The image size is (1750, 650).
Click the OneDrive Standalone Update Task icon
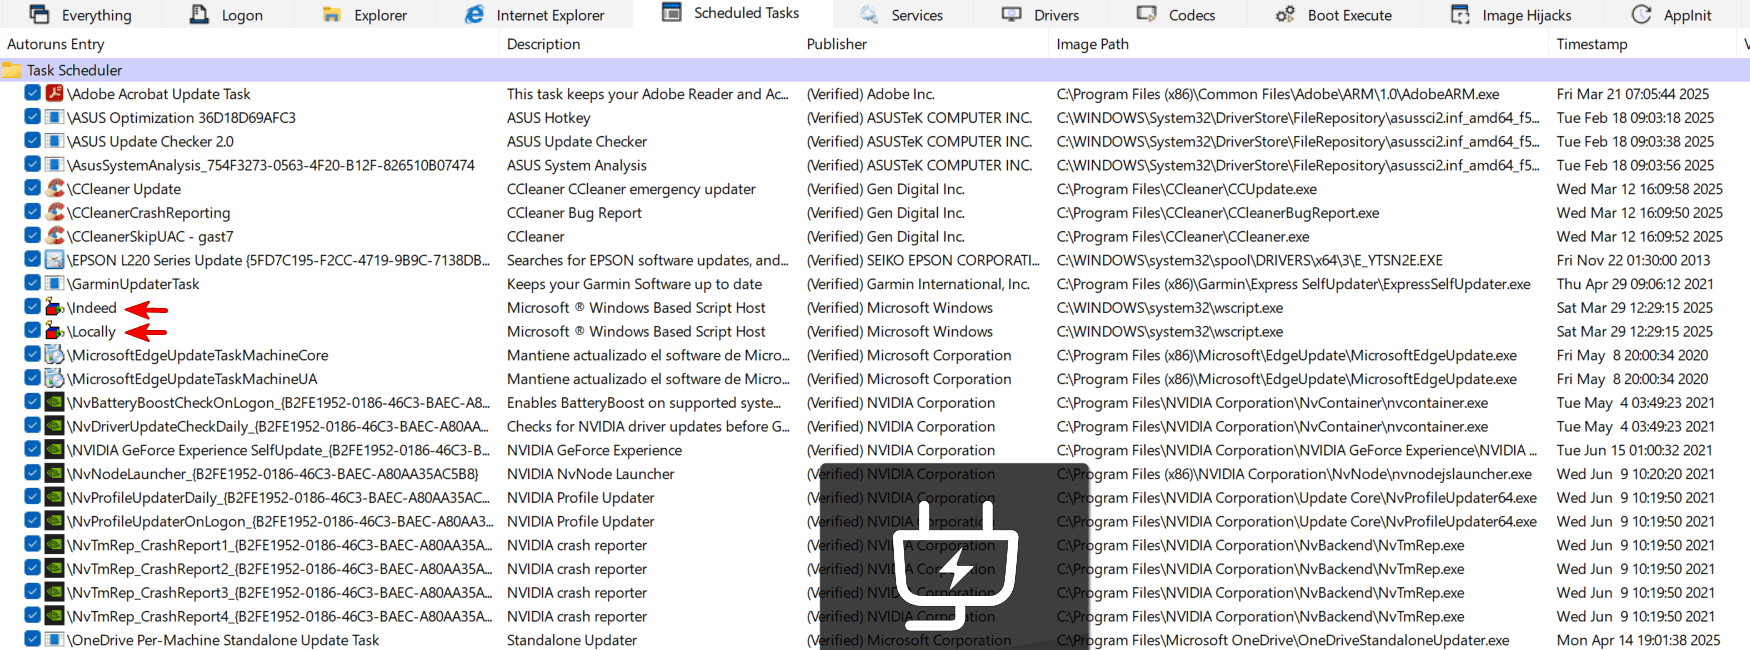coord(55,640)
